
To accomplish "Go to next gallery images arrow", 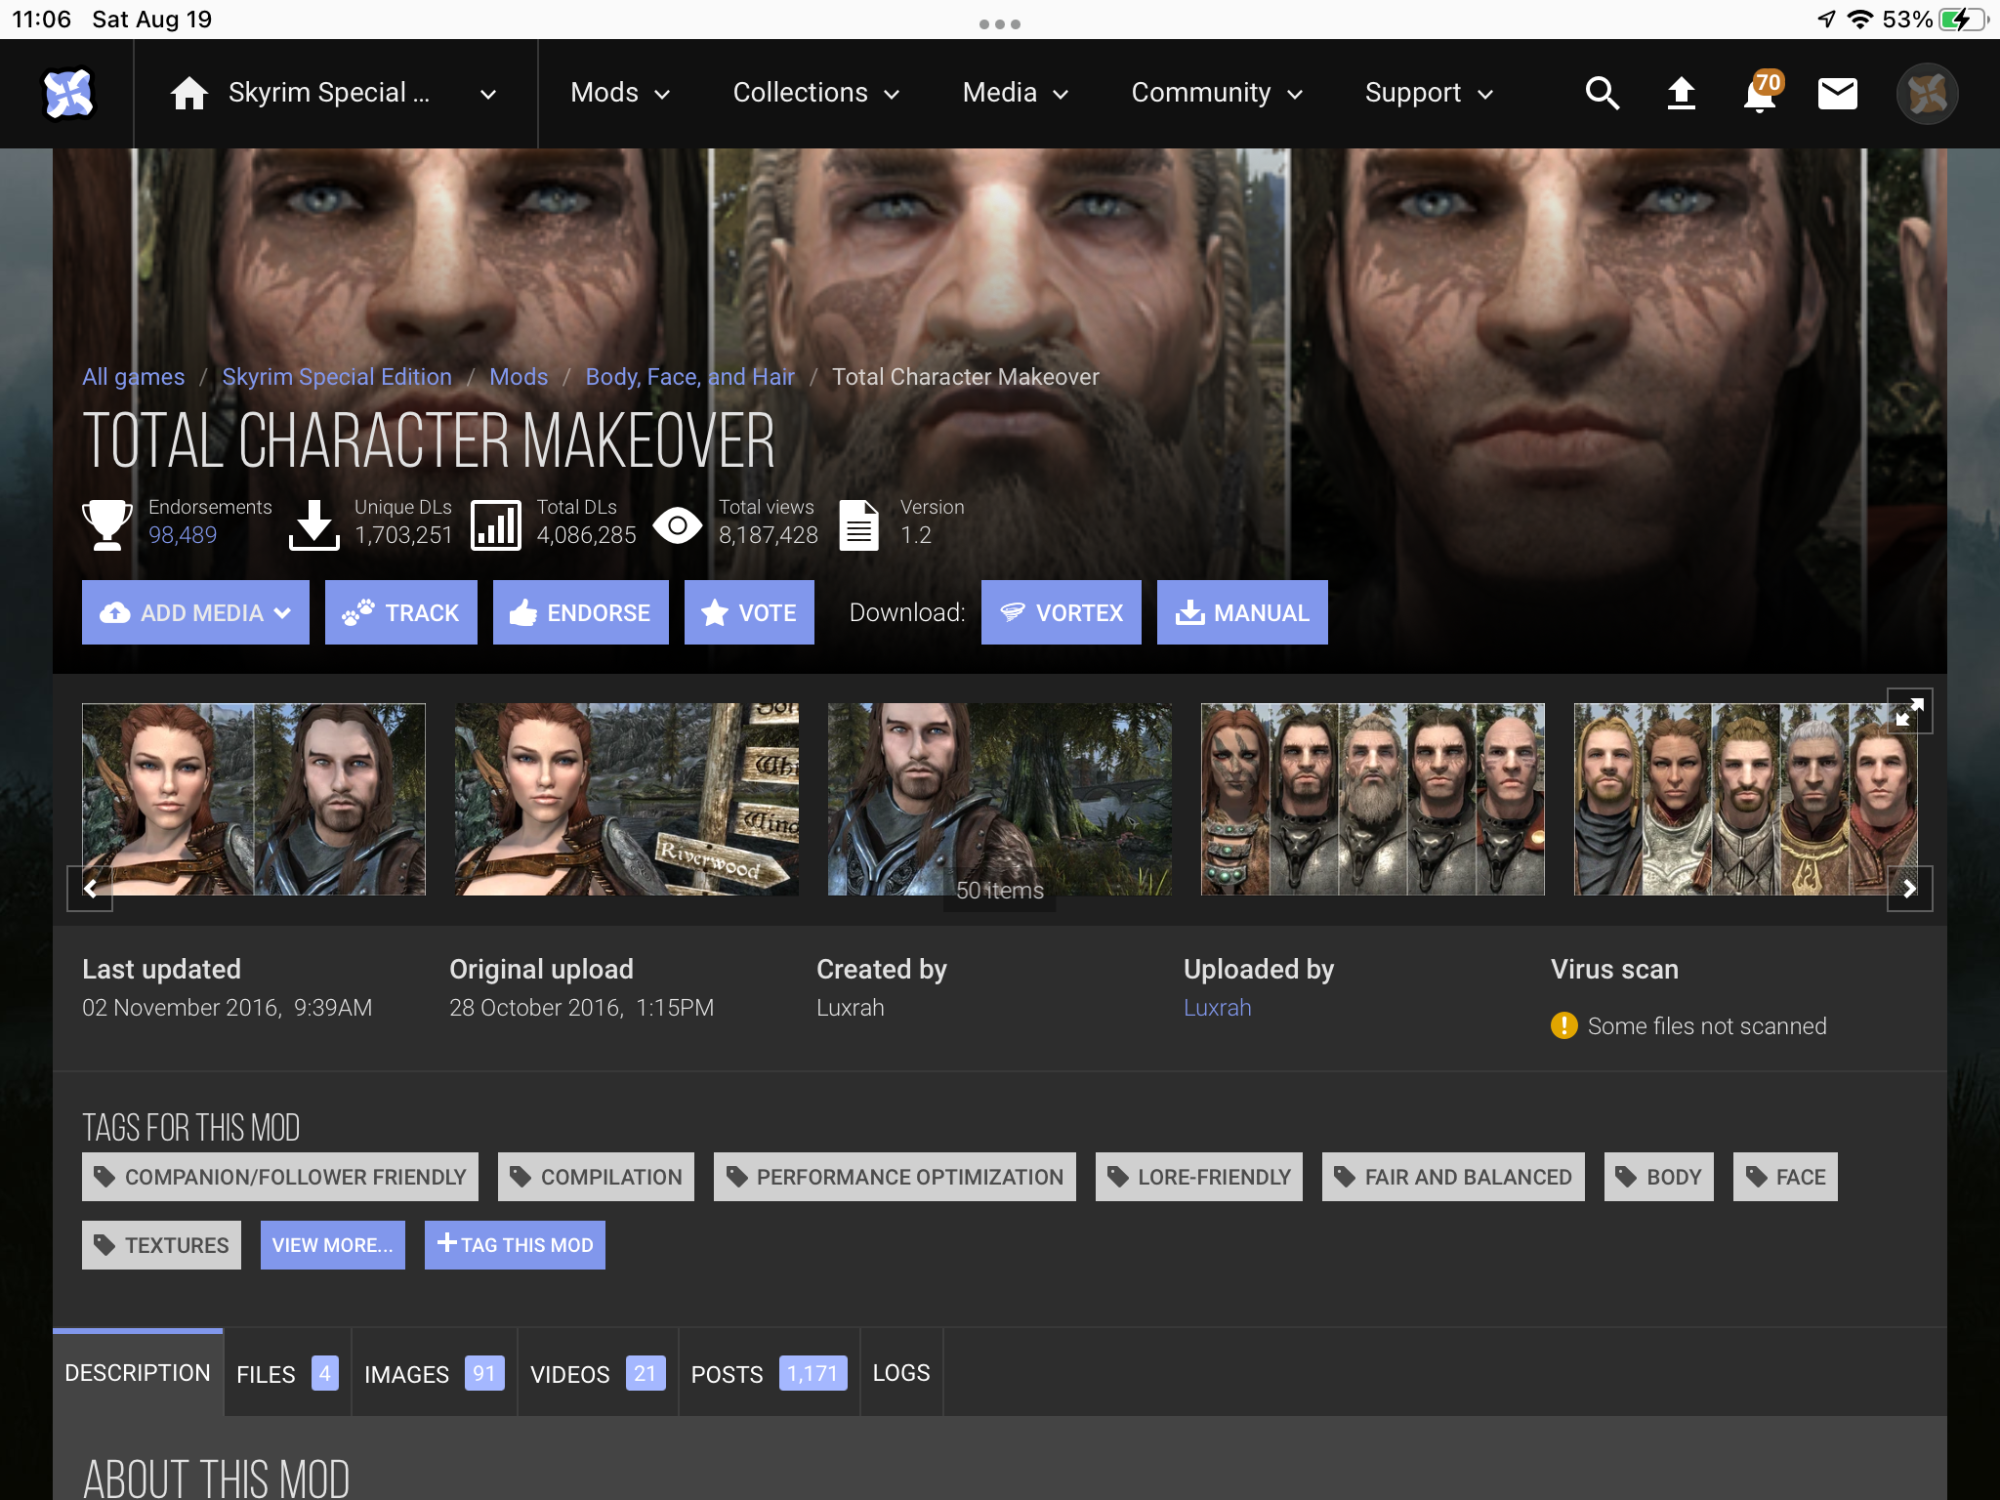I will click(x=1909, y=888).
